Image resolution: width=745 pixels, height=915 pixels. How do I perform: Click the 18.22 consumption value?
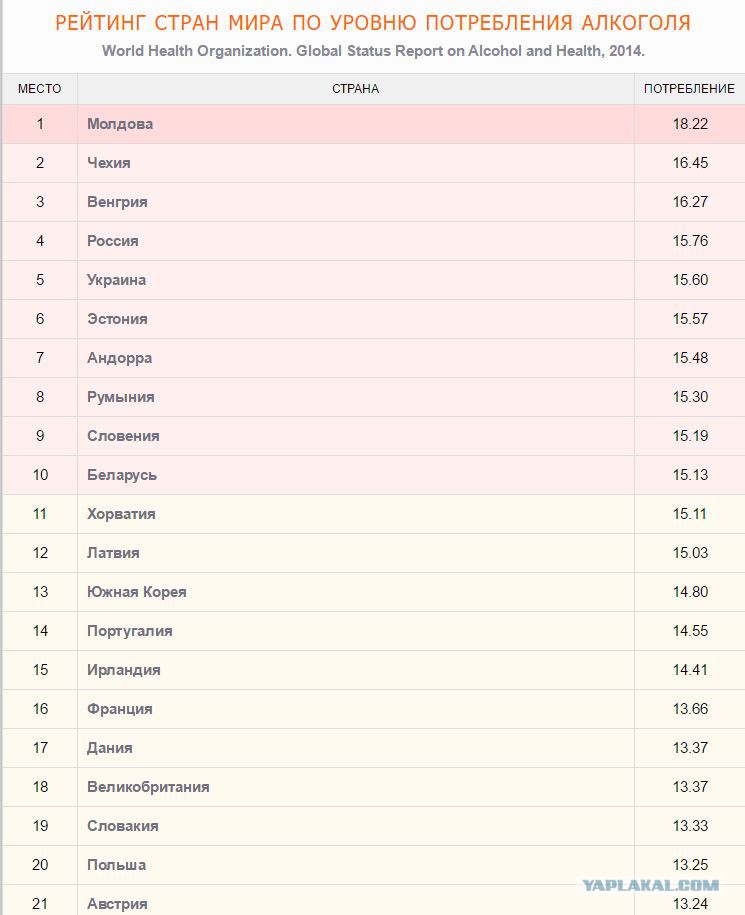point(690,124)
